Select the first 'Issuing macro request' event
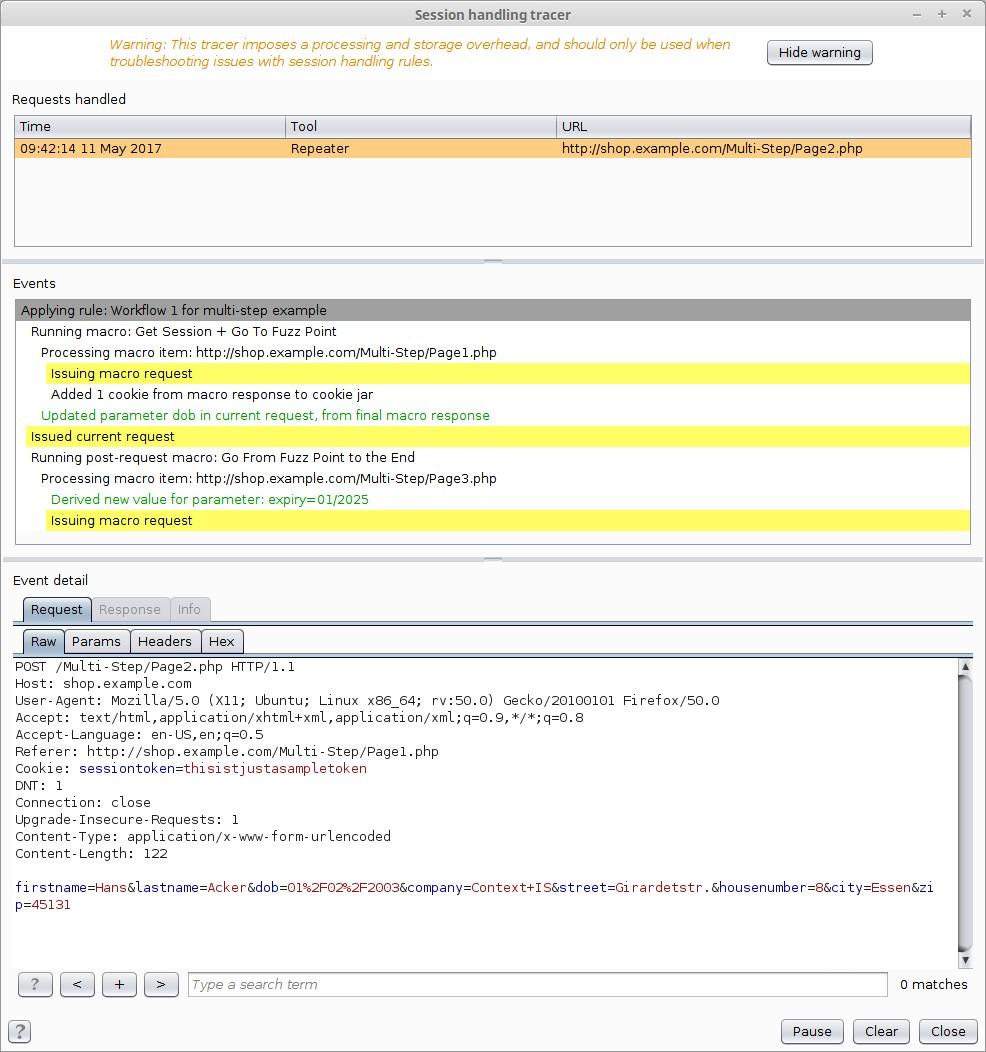This screenshot has width=986, height=1052. pyautogui.click(x=508, y=374)
